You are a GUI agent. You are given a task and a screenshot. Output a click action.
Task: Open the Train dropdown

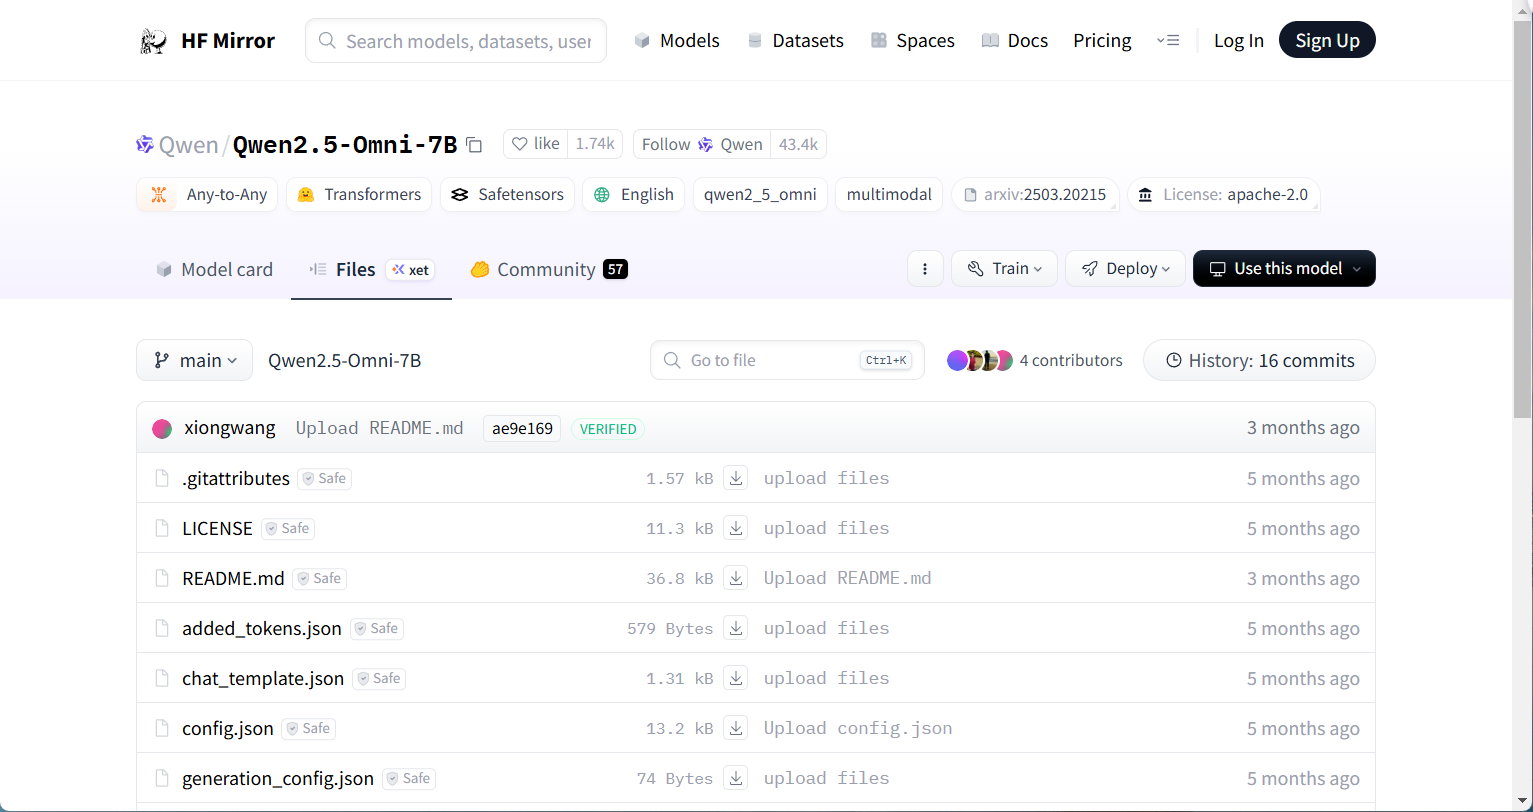point(1005,268)
